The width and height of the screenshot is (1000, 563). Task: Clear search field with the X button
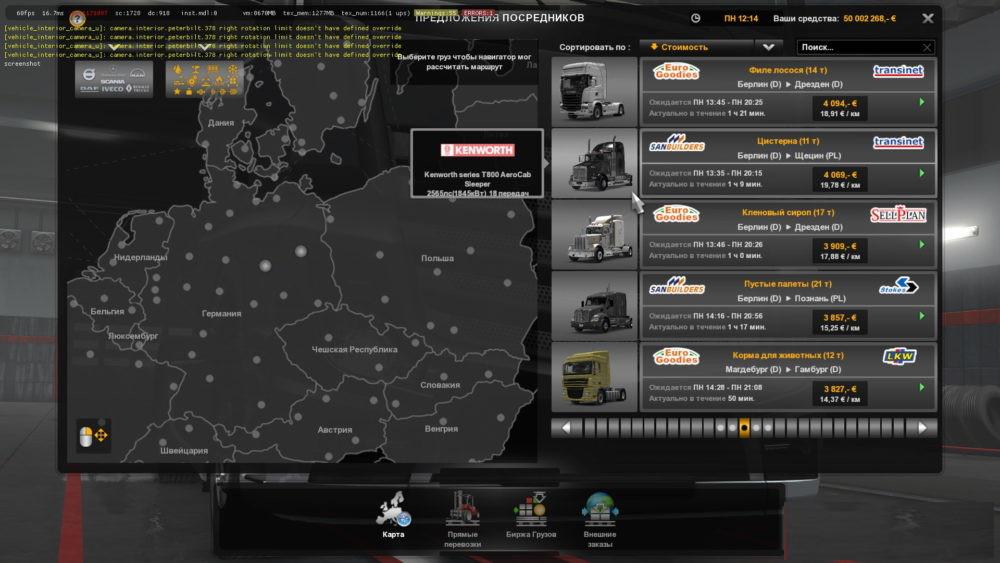click(x=927, y=47)
